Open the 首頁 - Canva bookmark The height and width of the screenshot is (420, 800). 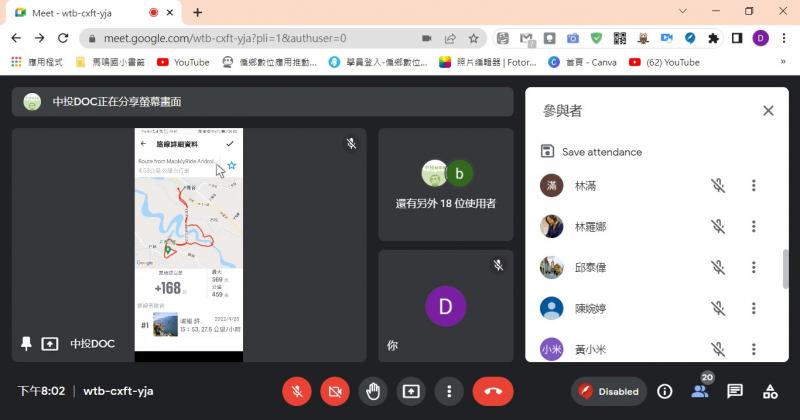click(582, 62)
